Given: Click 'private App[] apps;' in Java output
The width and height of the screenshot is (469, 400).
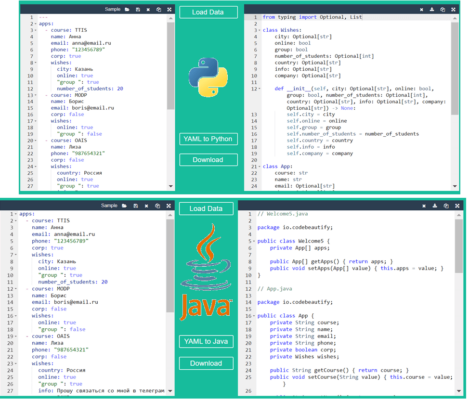Looking at the screenshot, I should click(x=300, y=248).
